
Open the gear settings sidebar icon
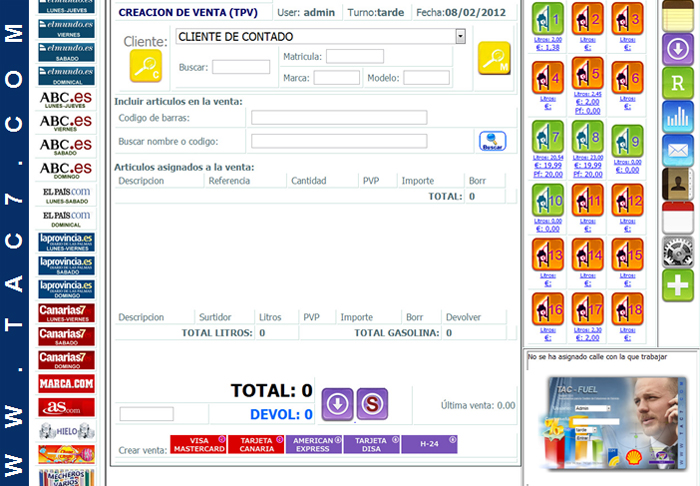(678, 252)
